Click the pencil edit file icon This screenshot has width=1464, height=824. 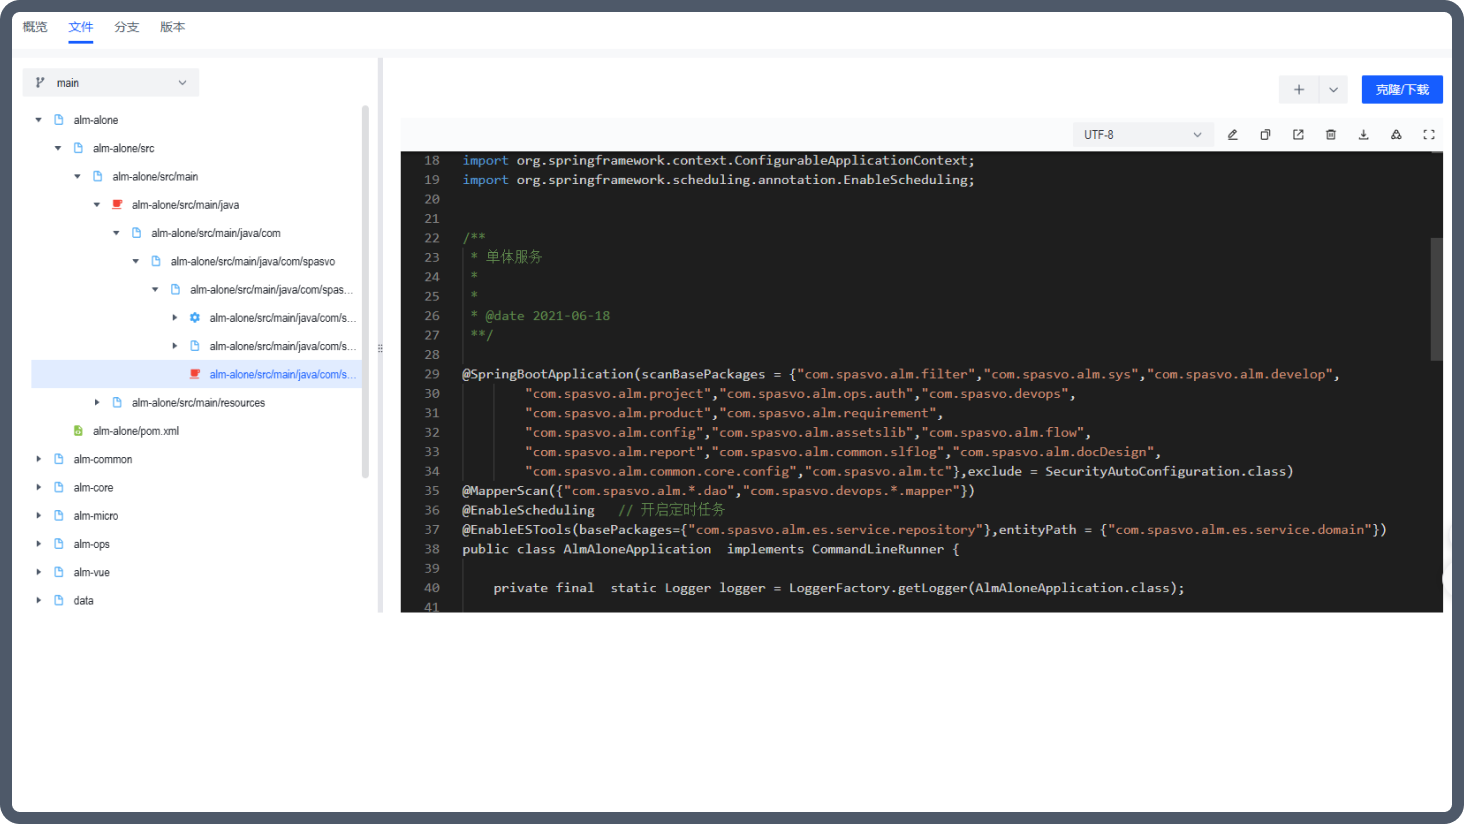(x=1232, y=135)
